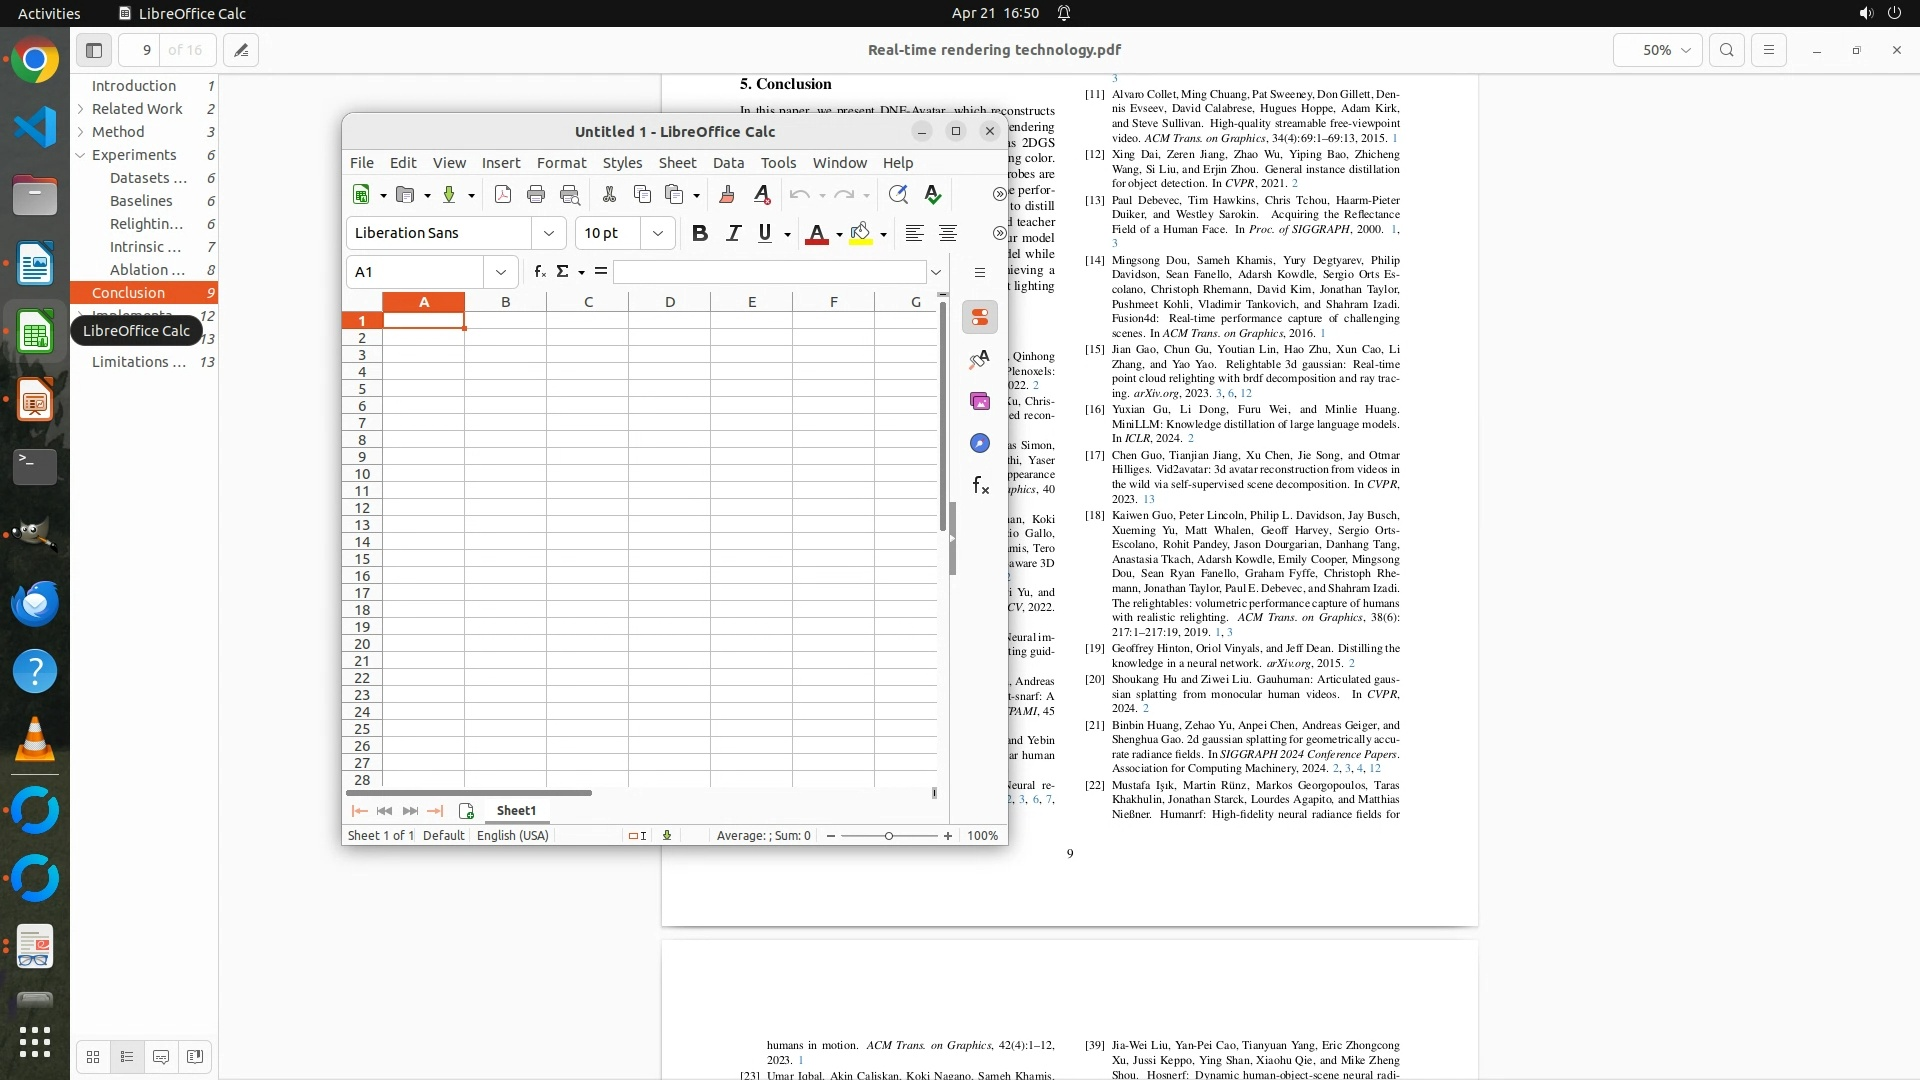Open the sidebar Navigator panel

pyautogui.click(x=980, y=443)
